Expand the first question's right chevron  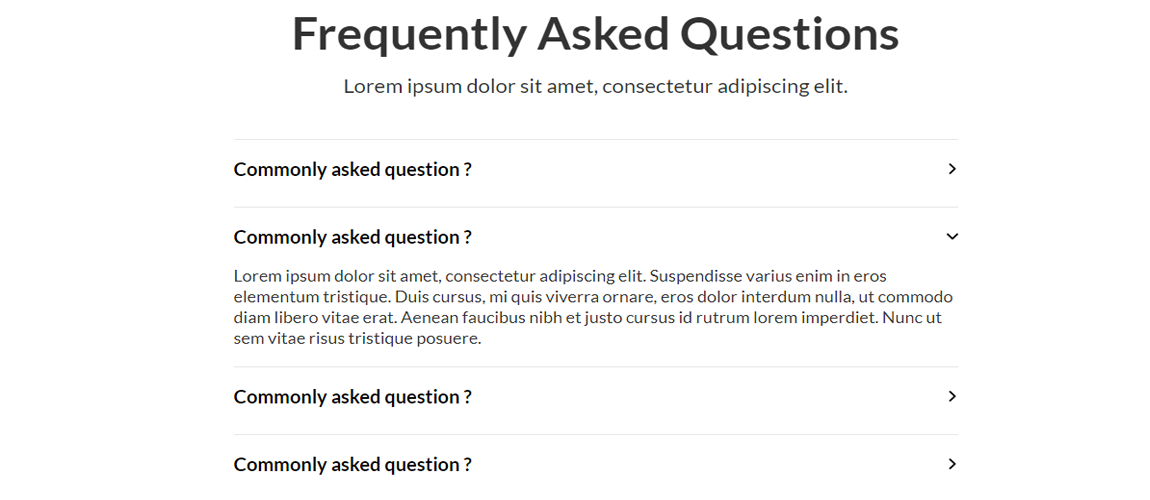coord(952,169)
